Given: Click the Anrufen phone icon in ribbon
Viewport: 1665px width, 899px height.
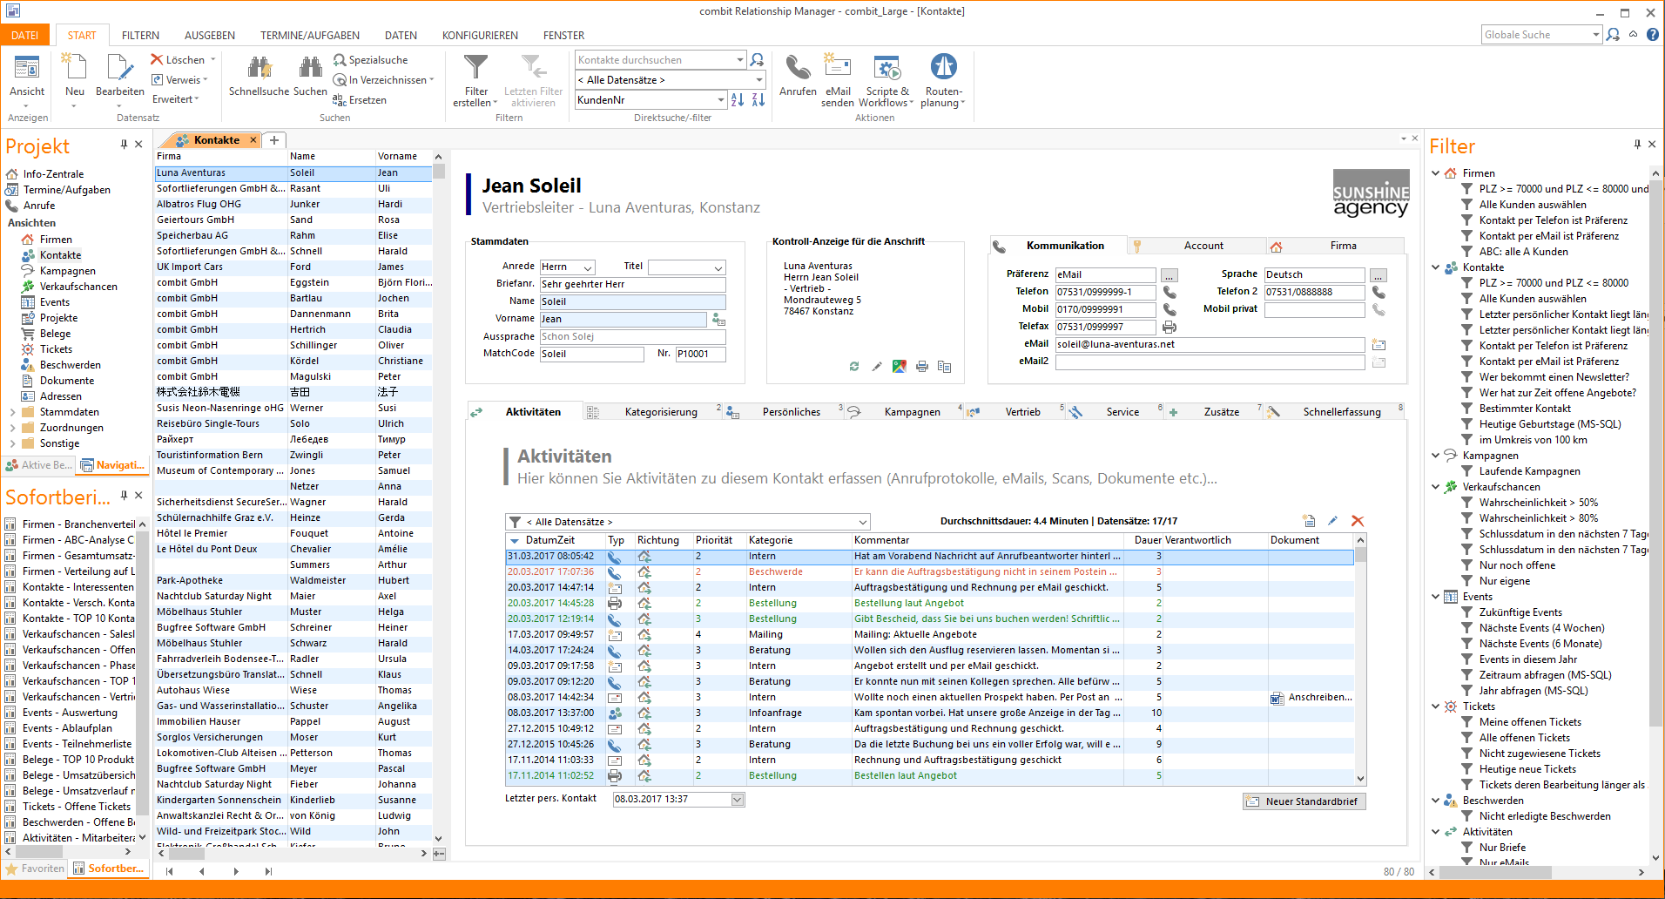Looking at the screenshot, I should (x=797, y=69).
